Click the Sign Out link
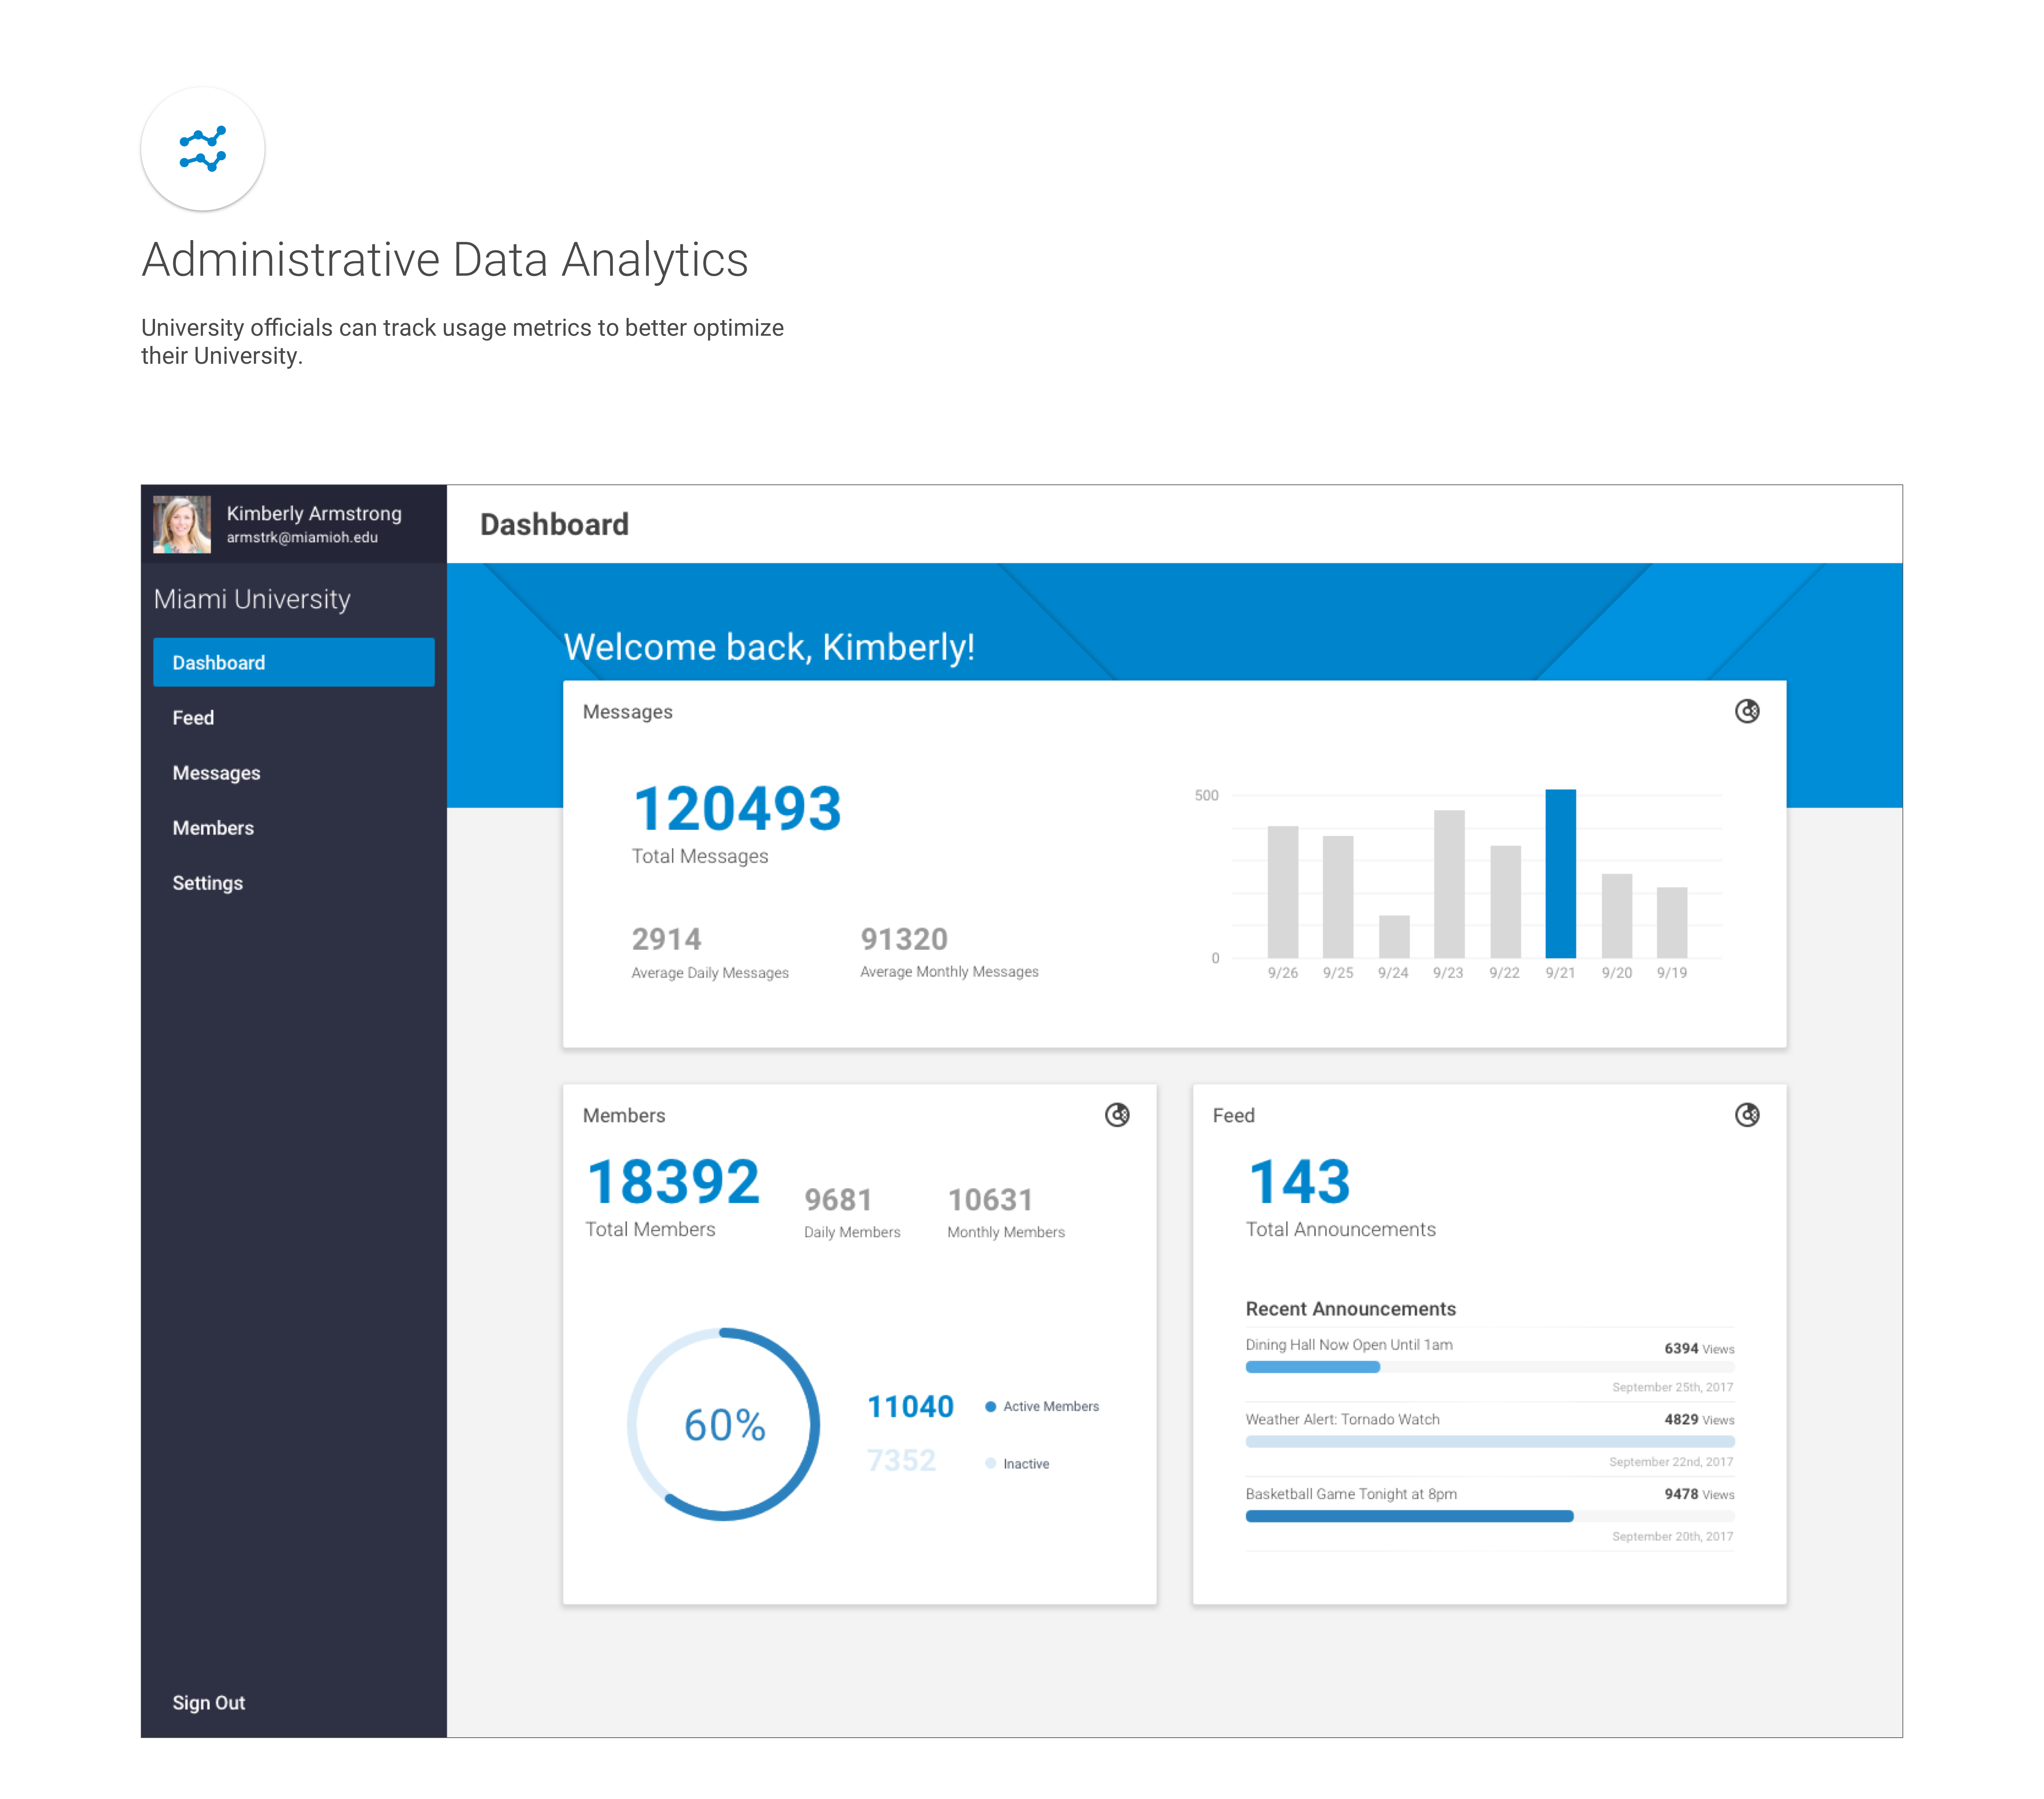 point(208,1702)
